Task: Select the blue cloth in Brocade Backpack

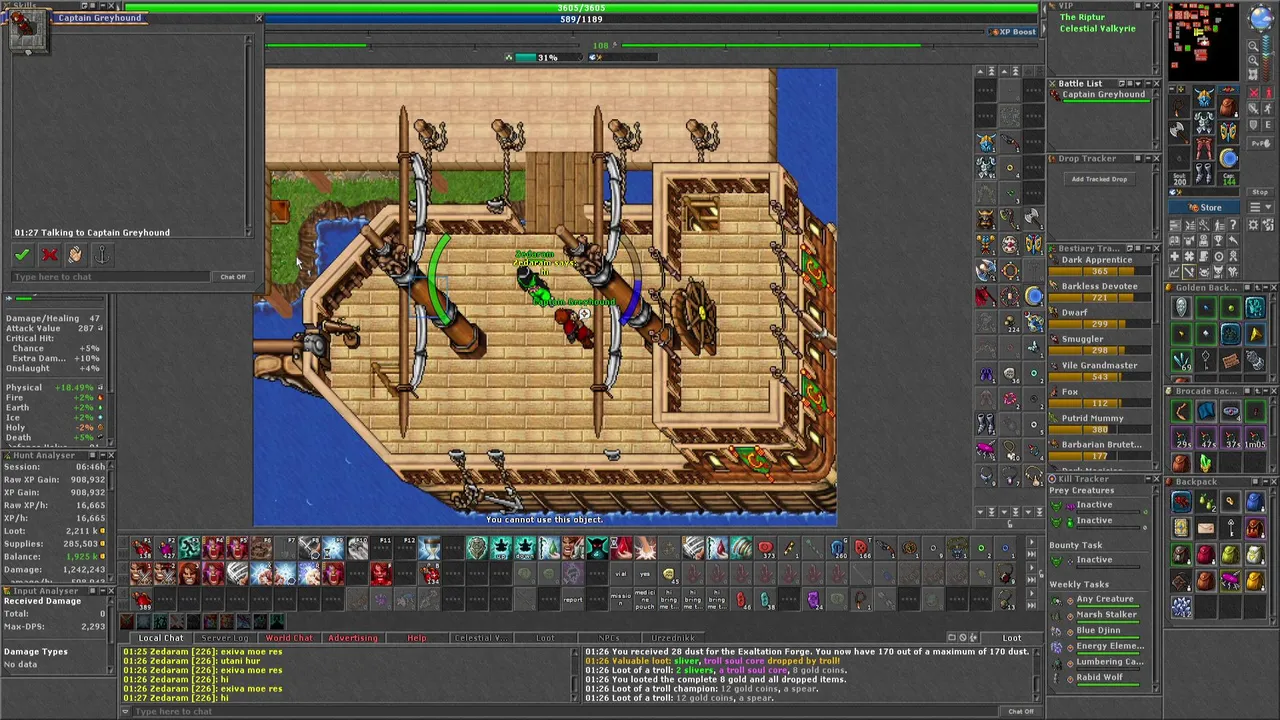Action: 1206,411
